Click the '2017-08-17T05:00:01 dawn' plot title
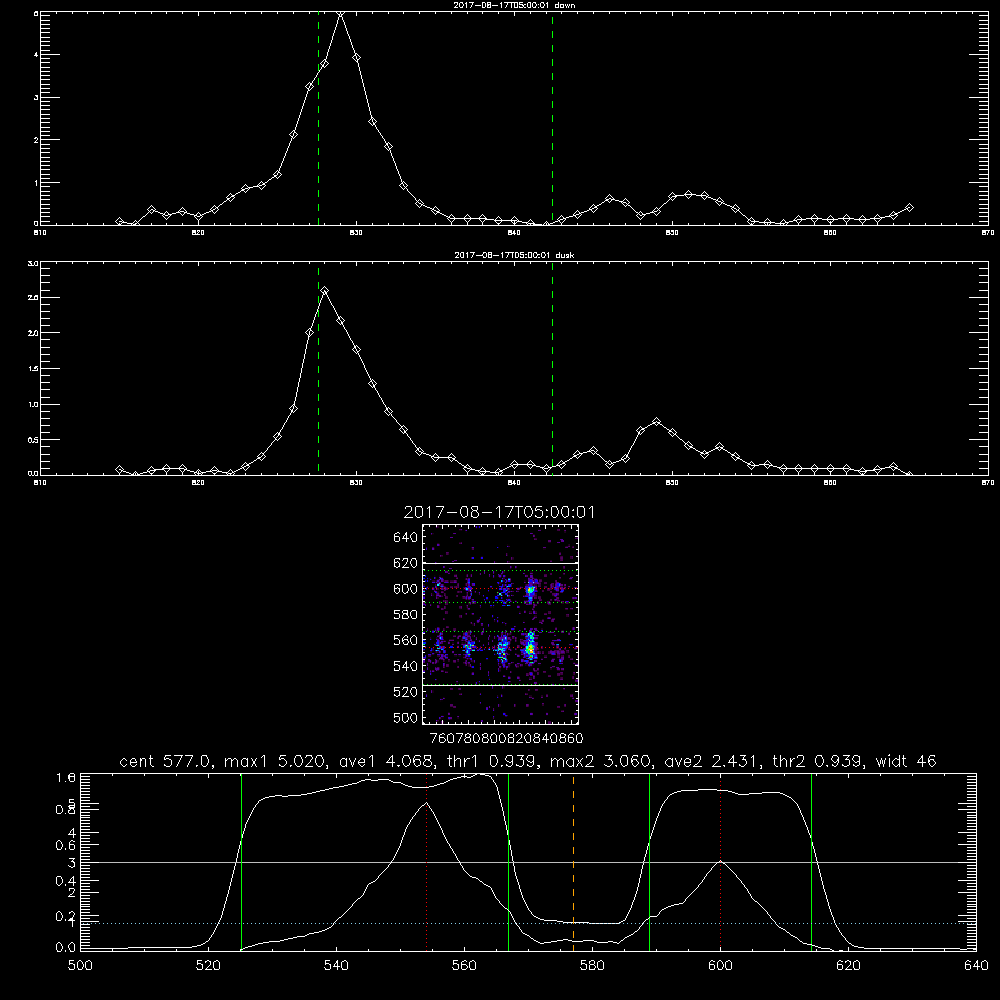This screenshot has width=1000, height=1000. pos(514,5)
